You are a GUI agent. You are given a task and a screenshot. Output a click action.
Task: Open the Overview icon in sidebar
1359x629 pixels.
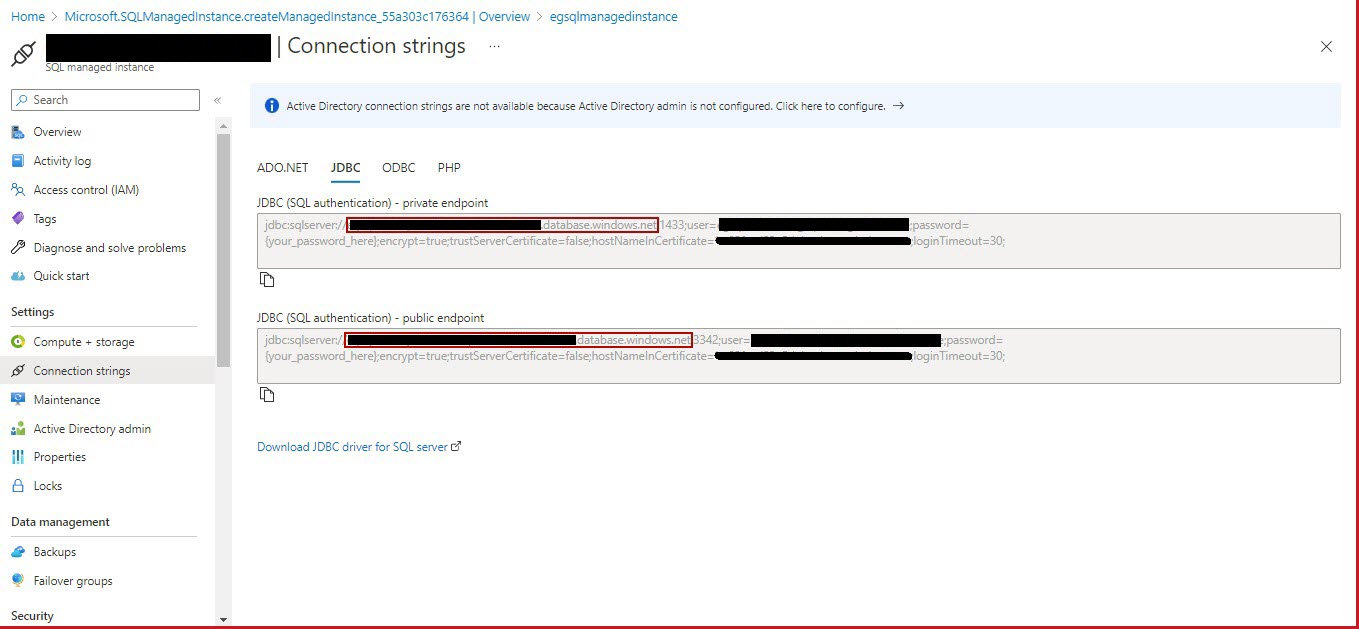[17, 132]
